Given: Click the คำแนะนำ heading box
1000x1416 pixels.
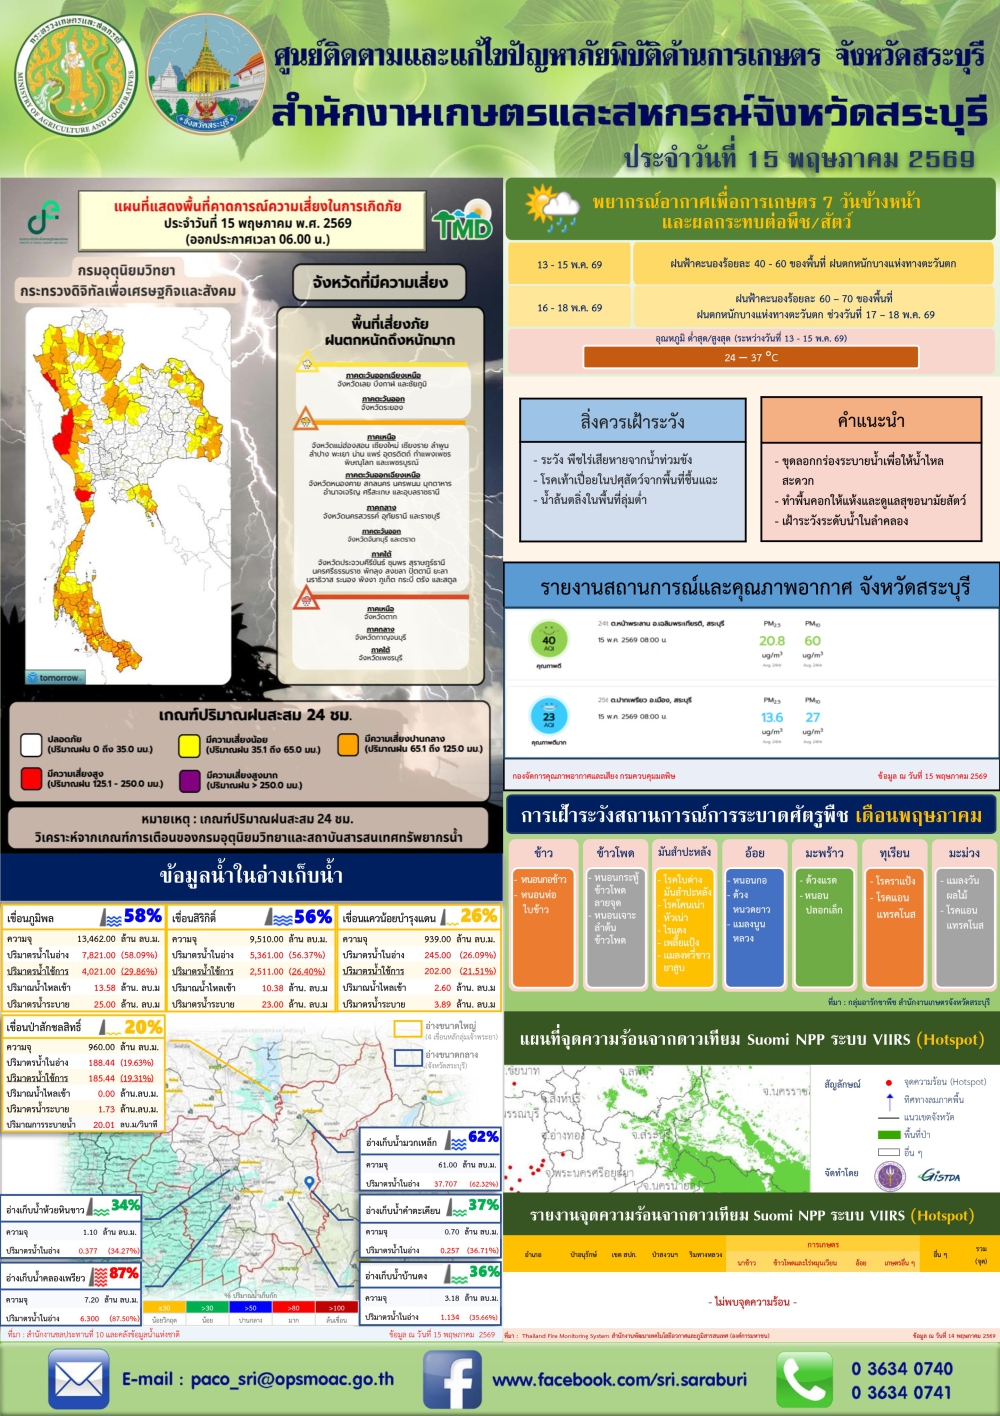Looking at the screenshot, I should [x=871, y=421].
